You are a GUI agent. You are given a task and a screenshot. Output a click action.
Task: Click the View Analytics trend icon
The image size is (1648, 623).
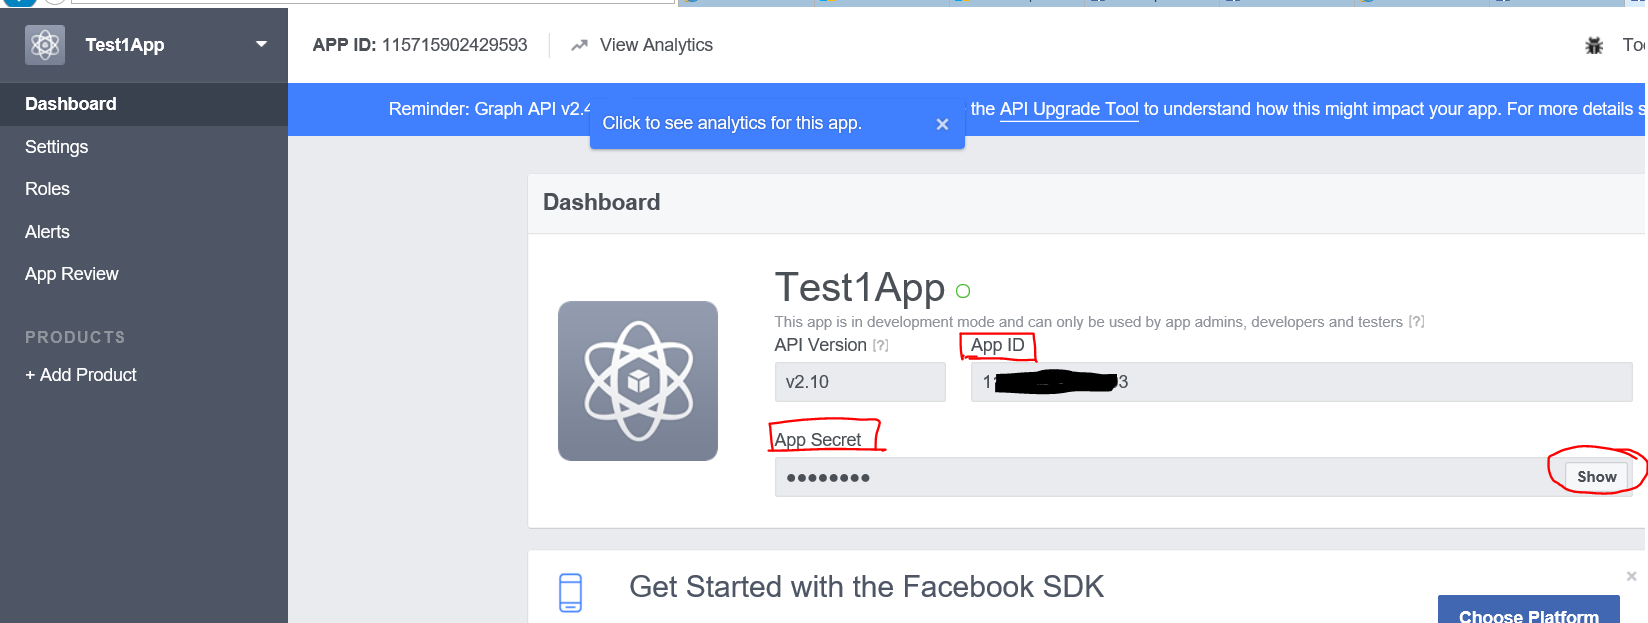[579, 45]
